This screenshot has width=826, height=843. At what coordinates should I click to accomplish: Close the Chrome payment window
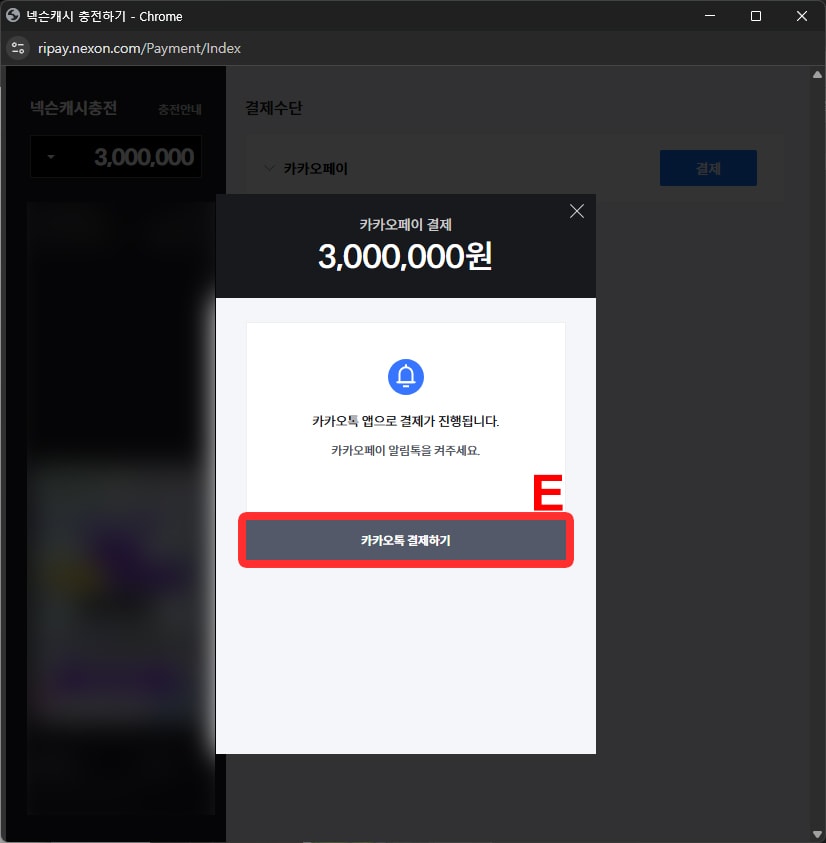tap(802, 16)
